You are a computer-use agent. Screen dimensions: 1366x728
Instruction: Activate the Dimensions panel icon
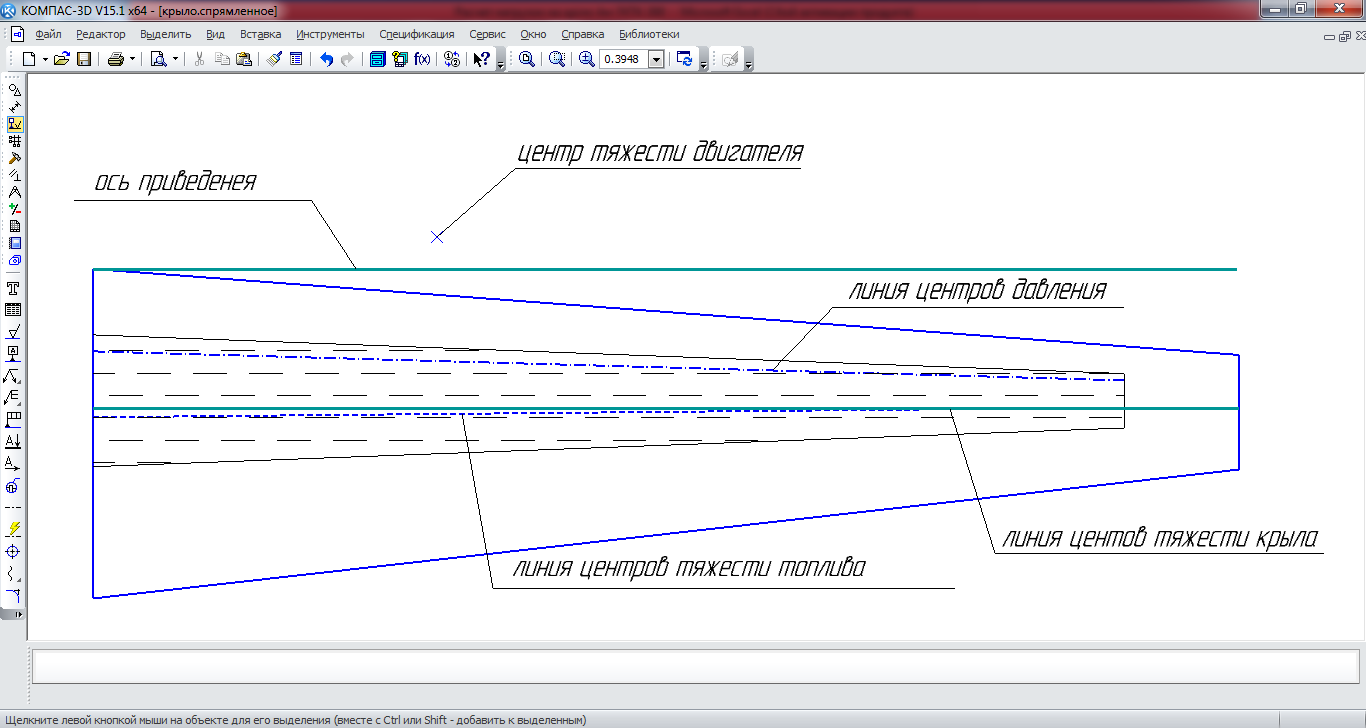15,107
